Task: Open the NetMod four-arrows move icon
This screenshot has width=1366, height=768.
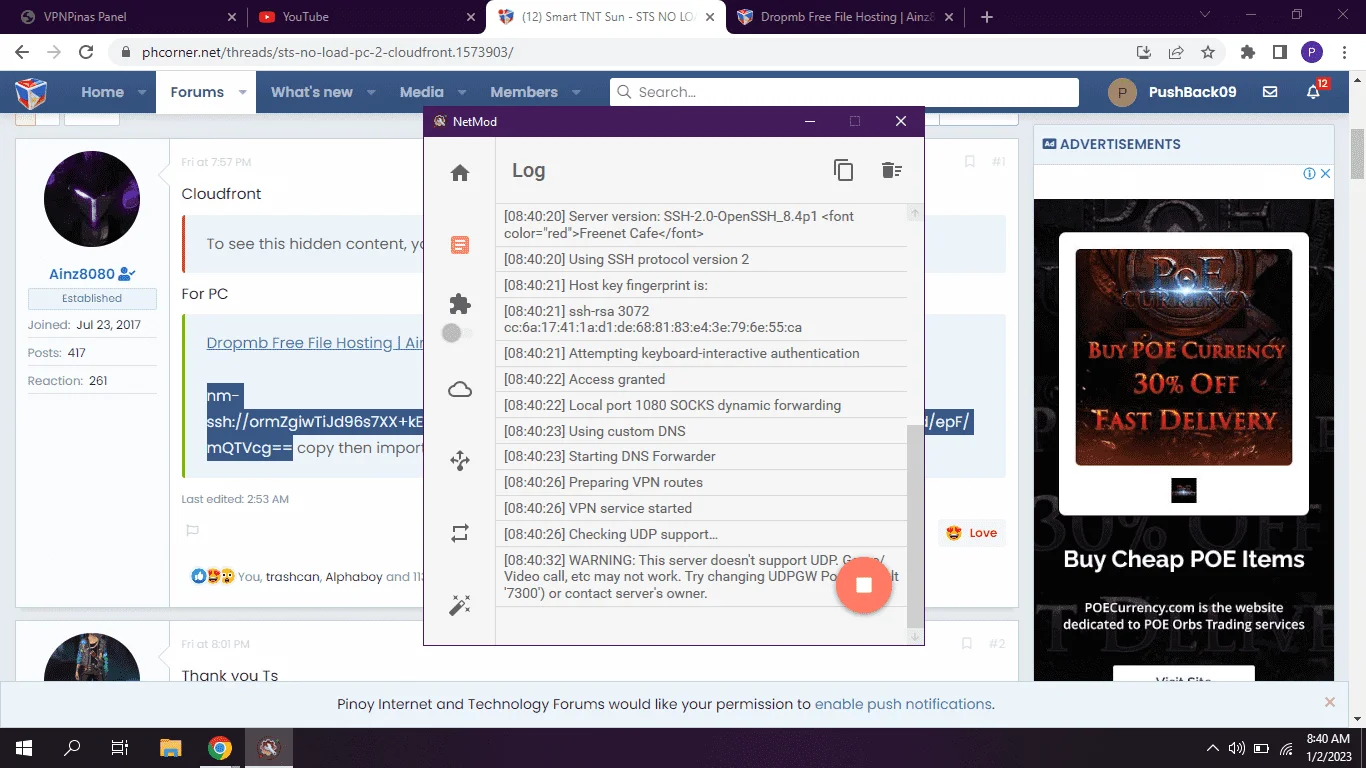Action: click(x=460, y=461)
